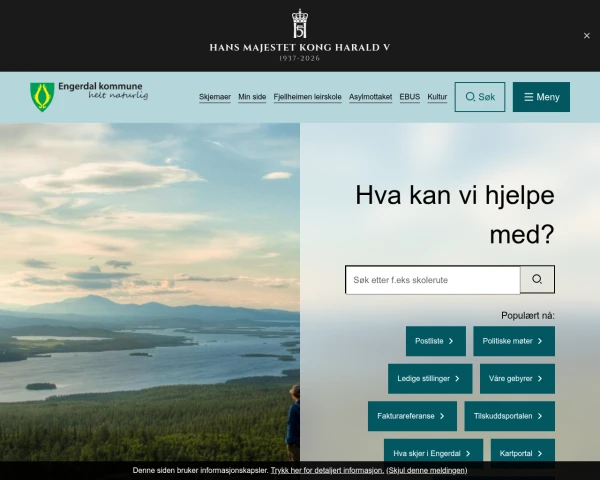
Task: Open the Tilskuddsportalen shortcut
Action: pyautogui.click(x=510, y=416)
